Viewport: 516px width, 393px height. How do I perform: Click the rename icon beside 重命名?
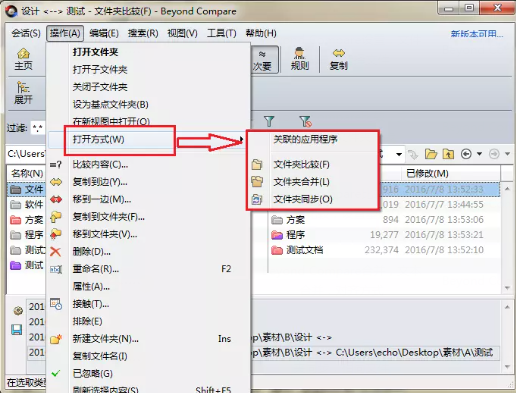click(x=56, y=269)
